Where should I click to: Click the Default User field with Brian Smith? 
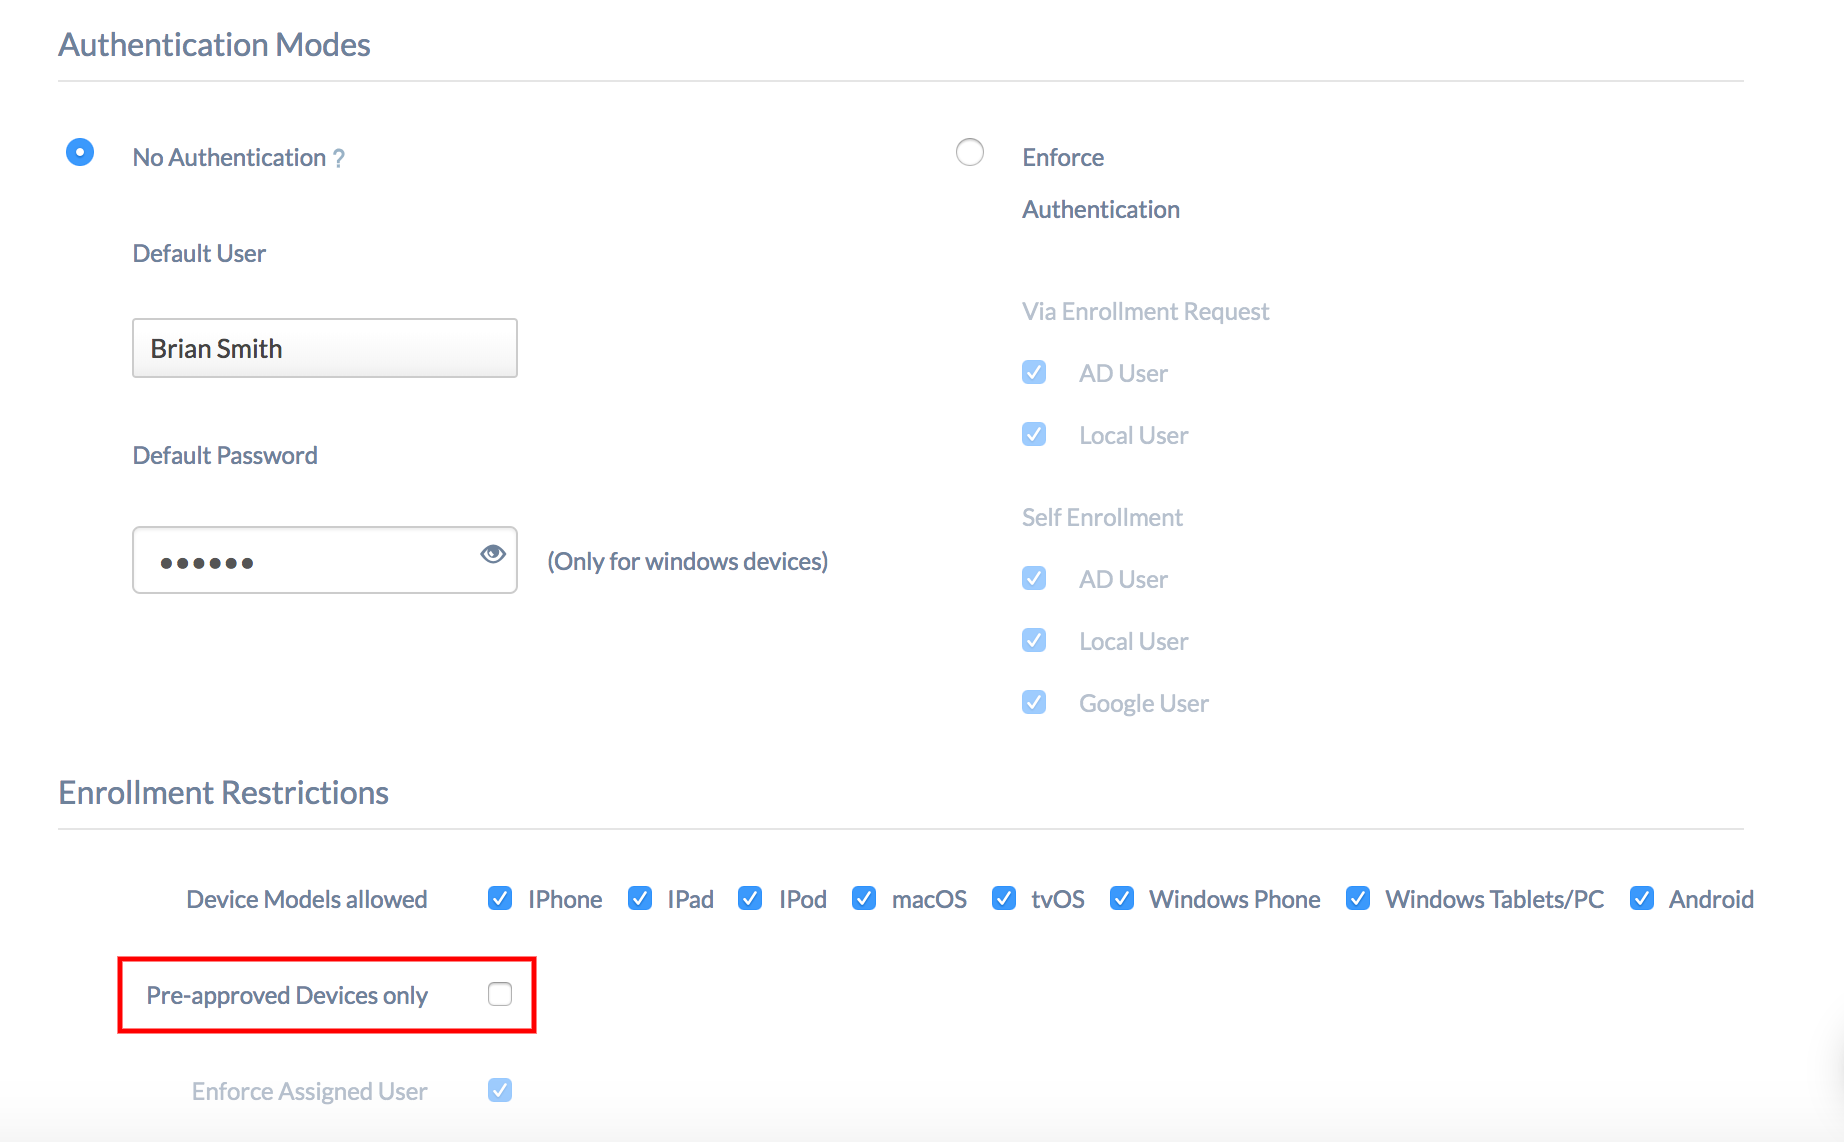(x=325, y=348)
